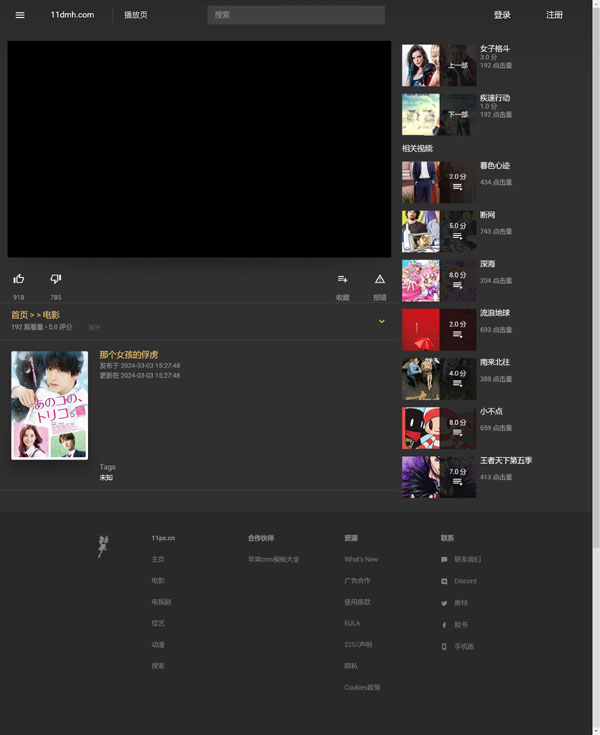Click the playlist icon on 断网 thumbnail
The width and height of the screenshot is (600, 735).
point(457,237)
